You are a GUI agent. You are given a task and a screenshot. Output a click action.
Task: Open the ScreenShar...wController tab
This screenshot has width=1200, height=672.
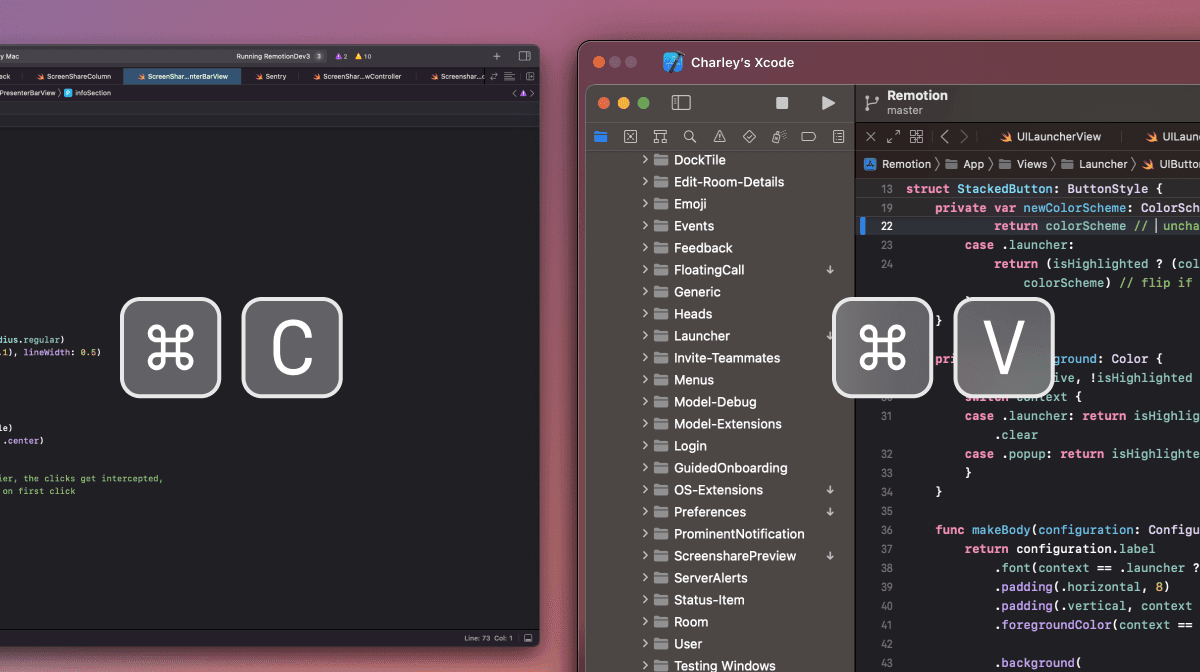coord(356,76)
